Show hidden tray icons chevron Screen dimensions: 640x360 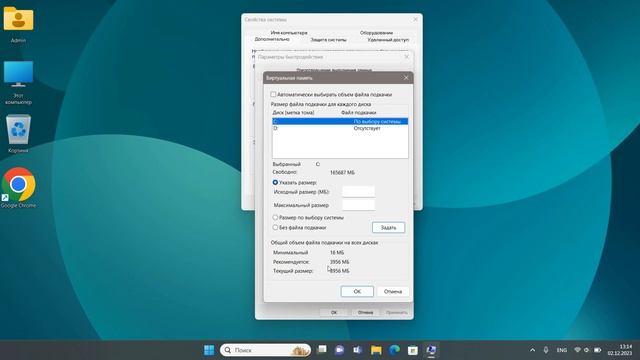[x=532, y=350]
